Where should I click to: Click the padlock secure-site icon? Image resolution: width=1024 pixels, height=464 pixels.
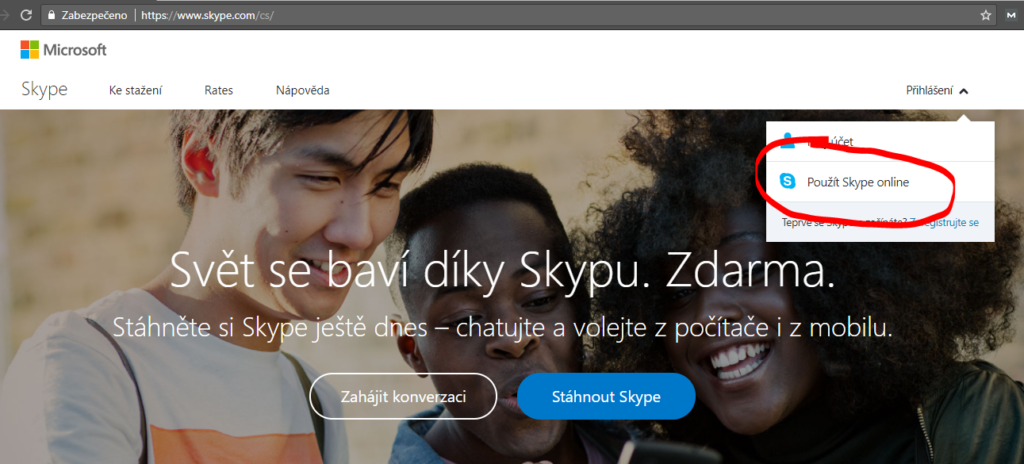53,15
